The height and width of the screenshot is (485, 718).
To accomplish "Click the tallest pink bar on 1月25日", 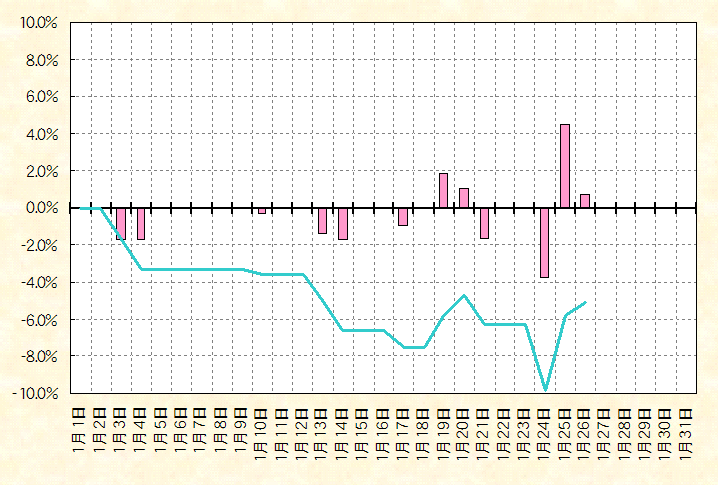I will pos(565,166).
